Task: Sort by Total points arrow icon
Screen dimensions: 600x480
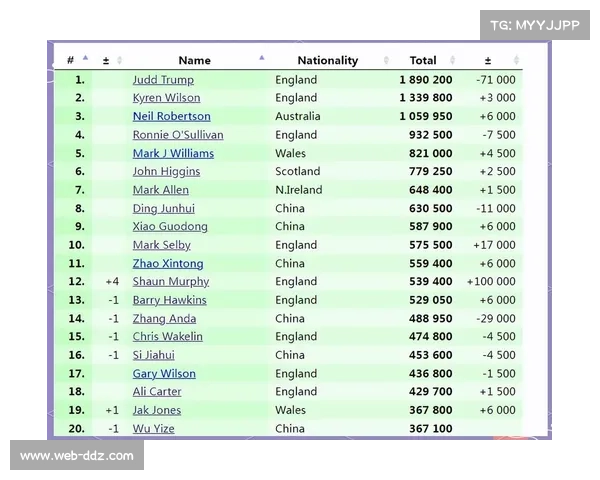Action: click(452, 61)
